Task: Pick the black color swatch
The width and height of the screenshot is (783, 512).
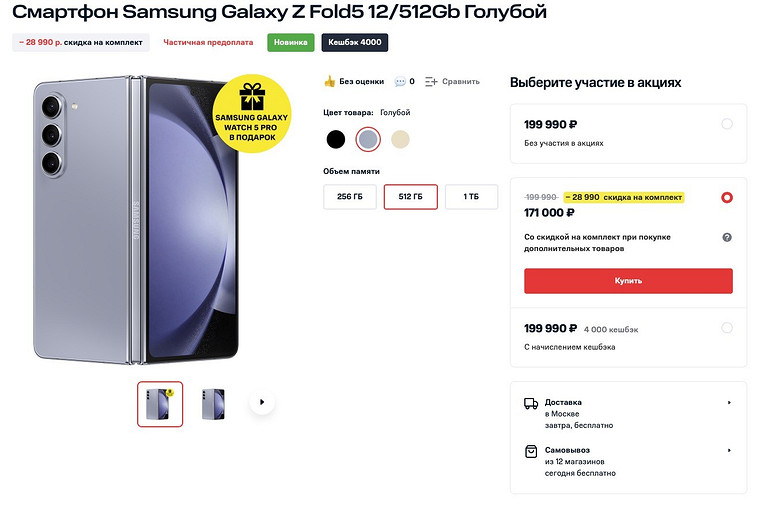Action: point(336,140)
